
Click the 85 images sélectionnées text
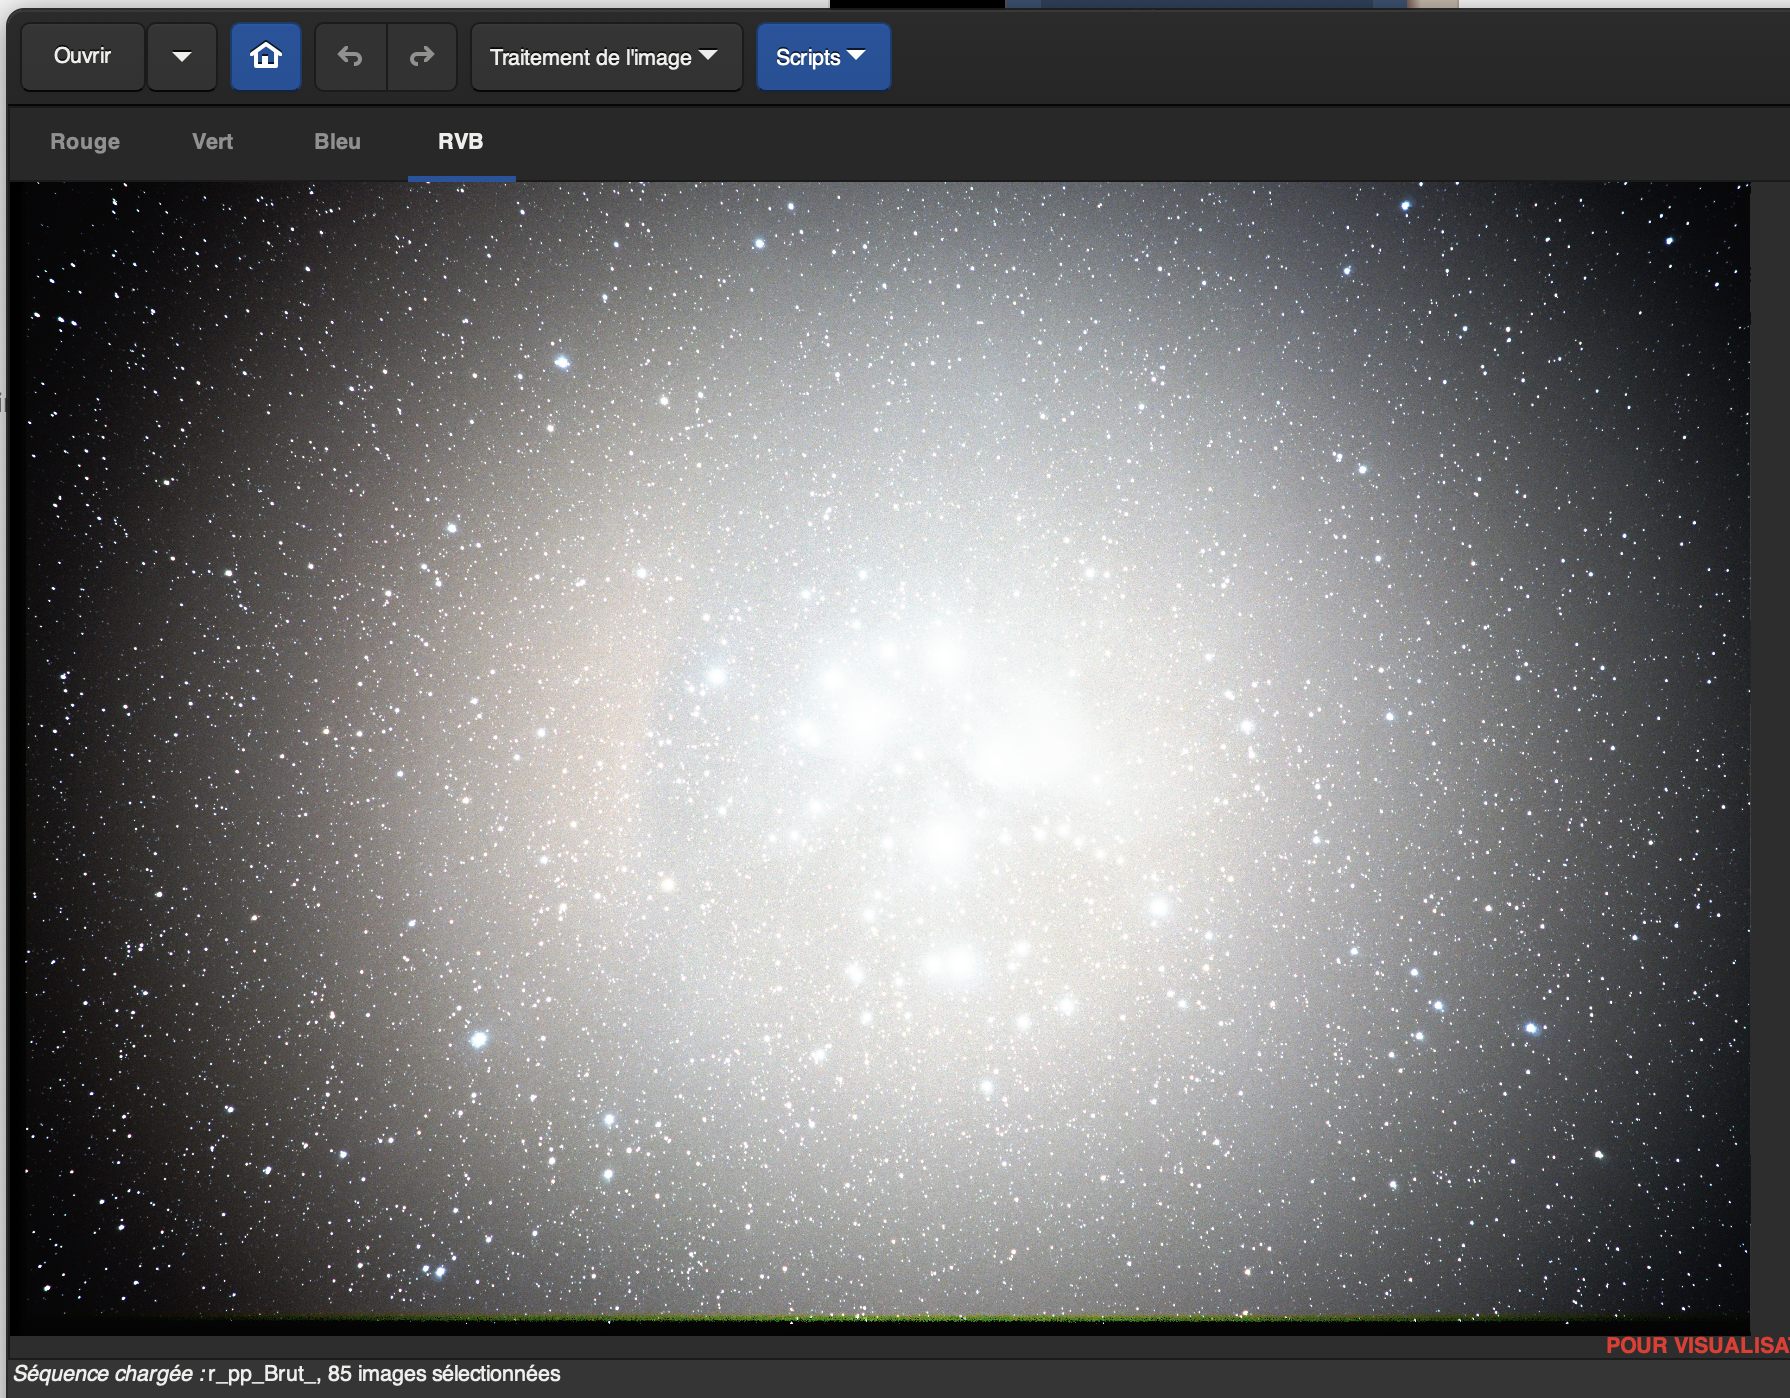(x=444, y=1374)
